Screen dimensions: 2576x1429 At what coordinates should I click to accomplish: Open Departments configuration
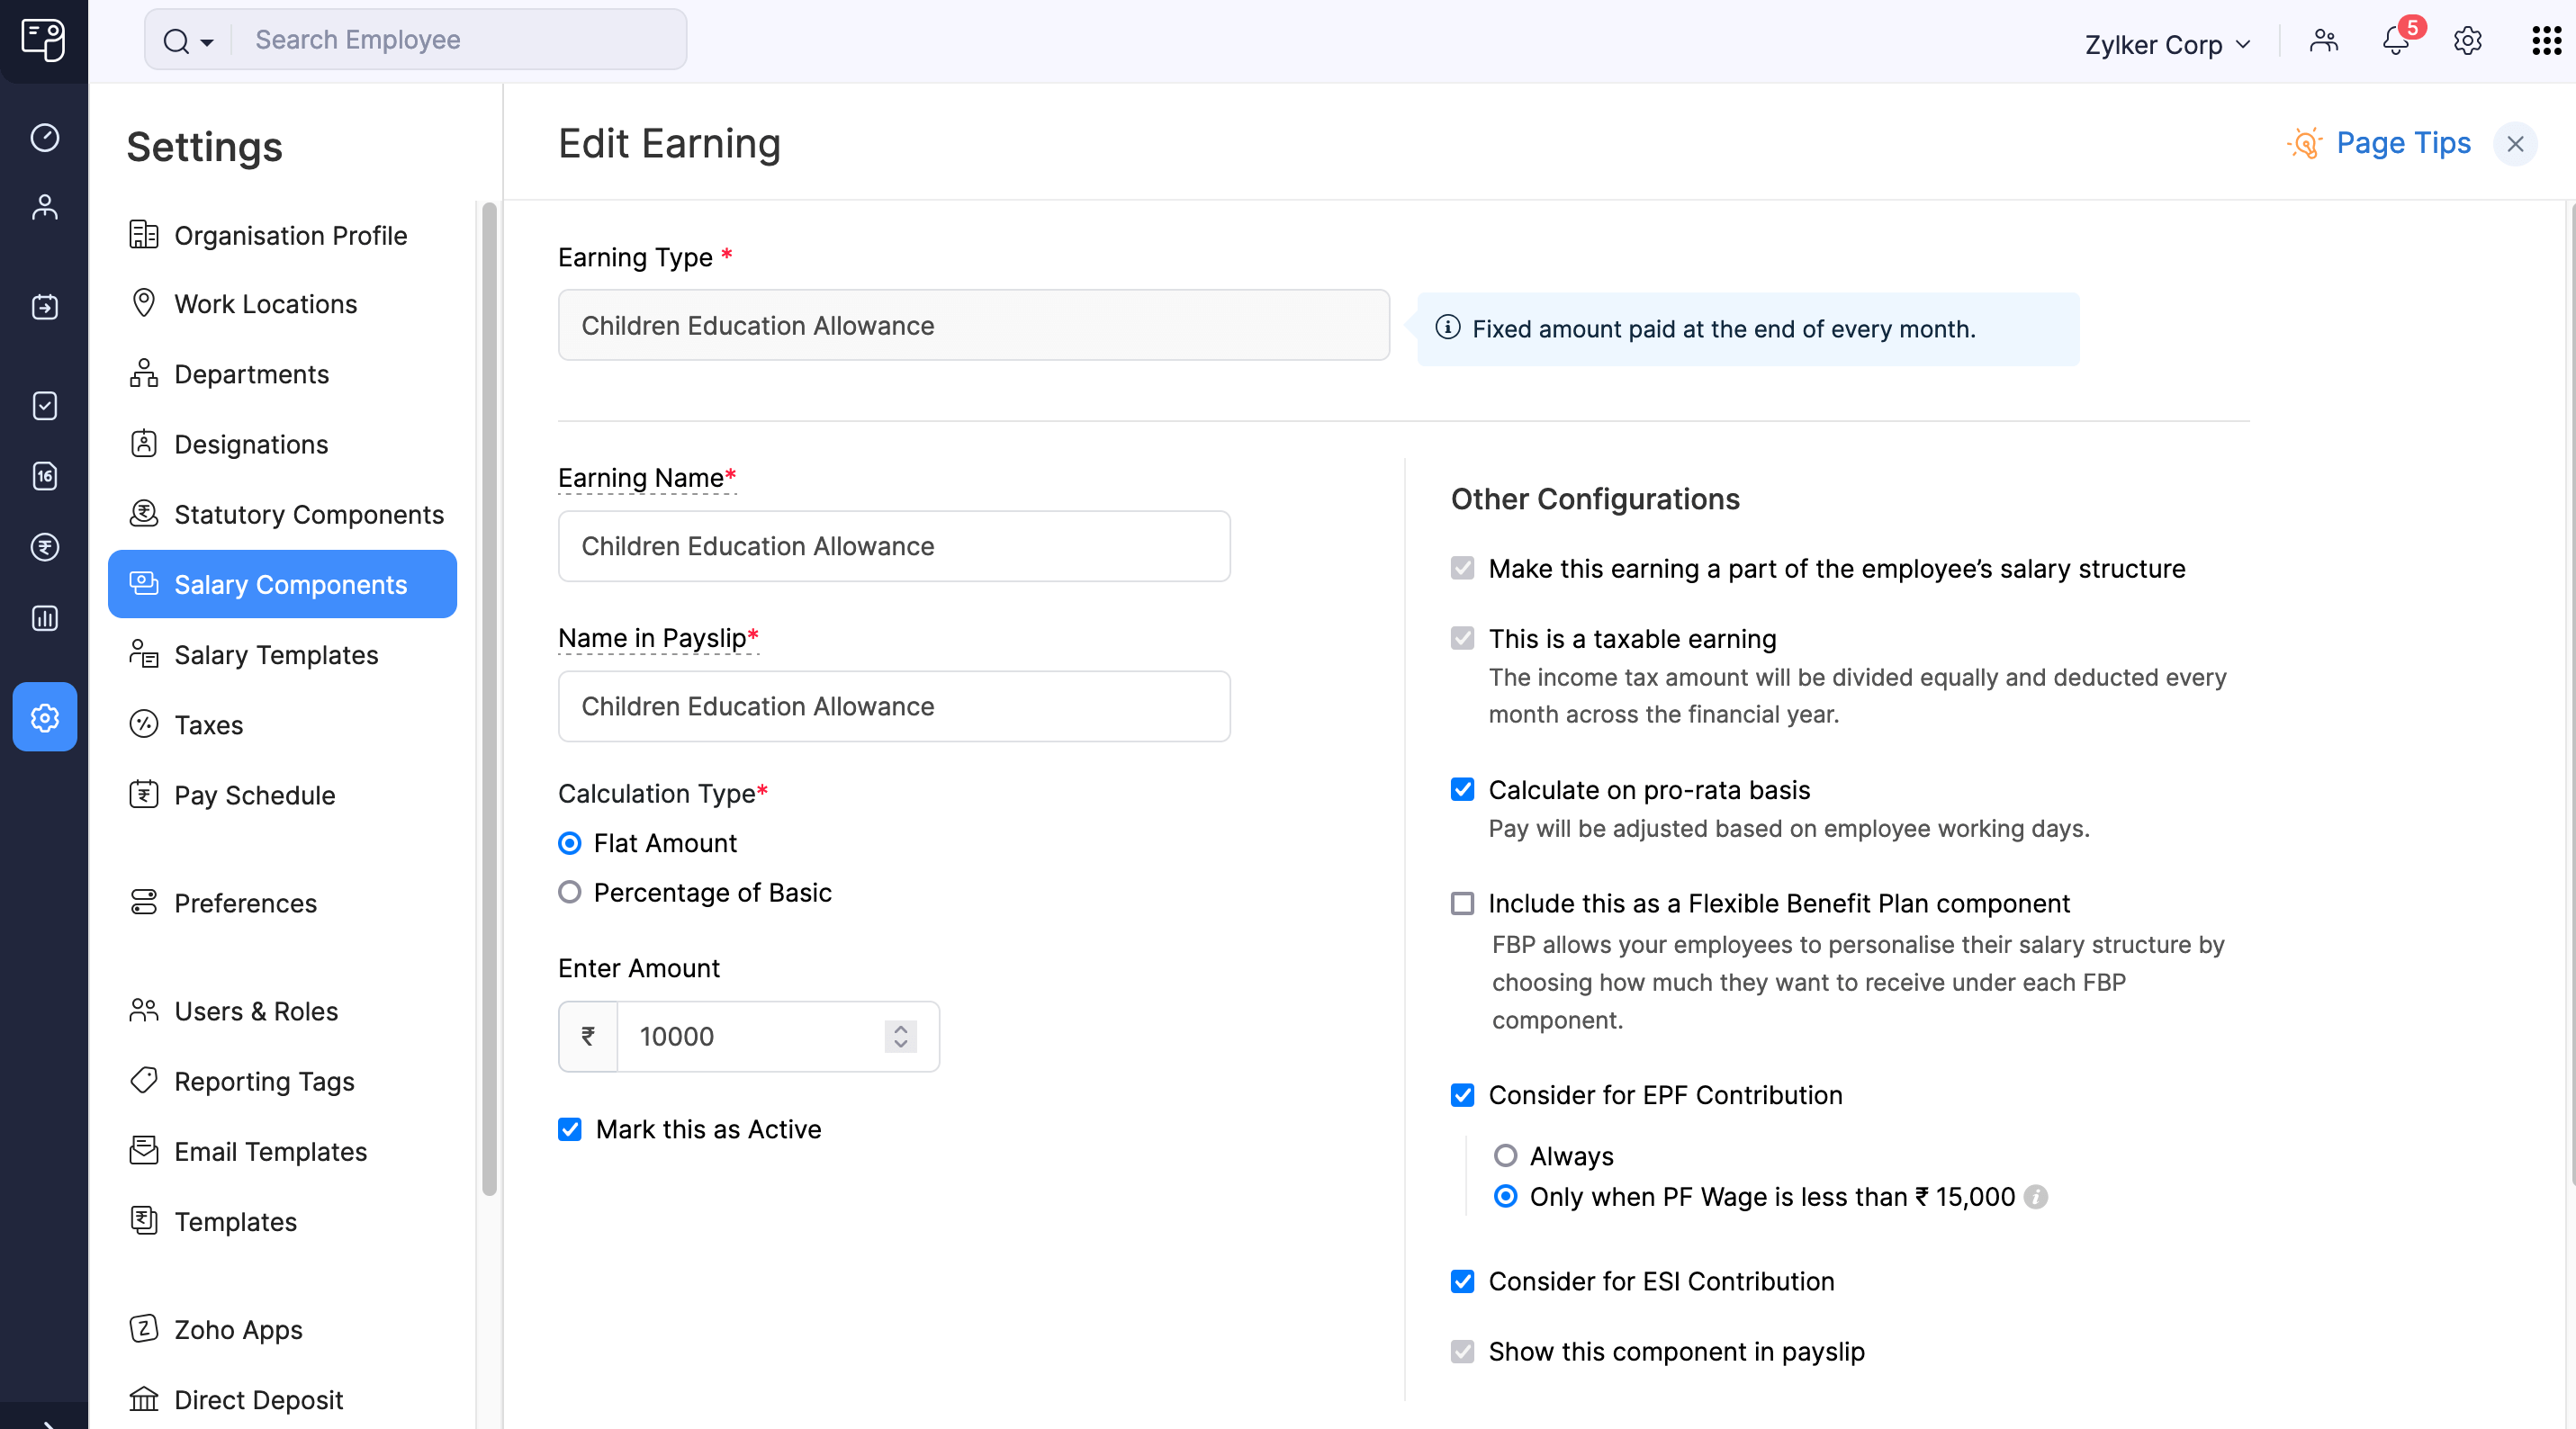tap(252, 373)
